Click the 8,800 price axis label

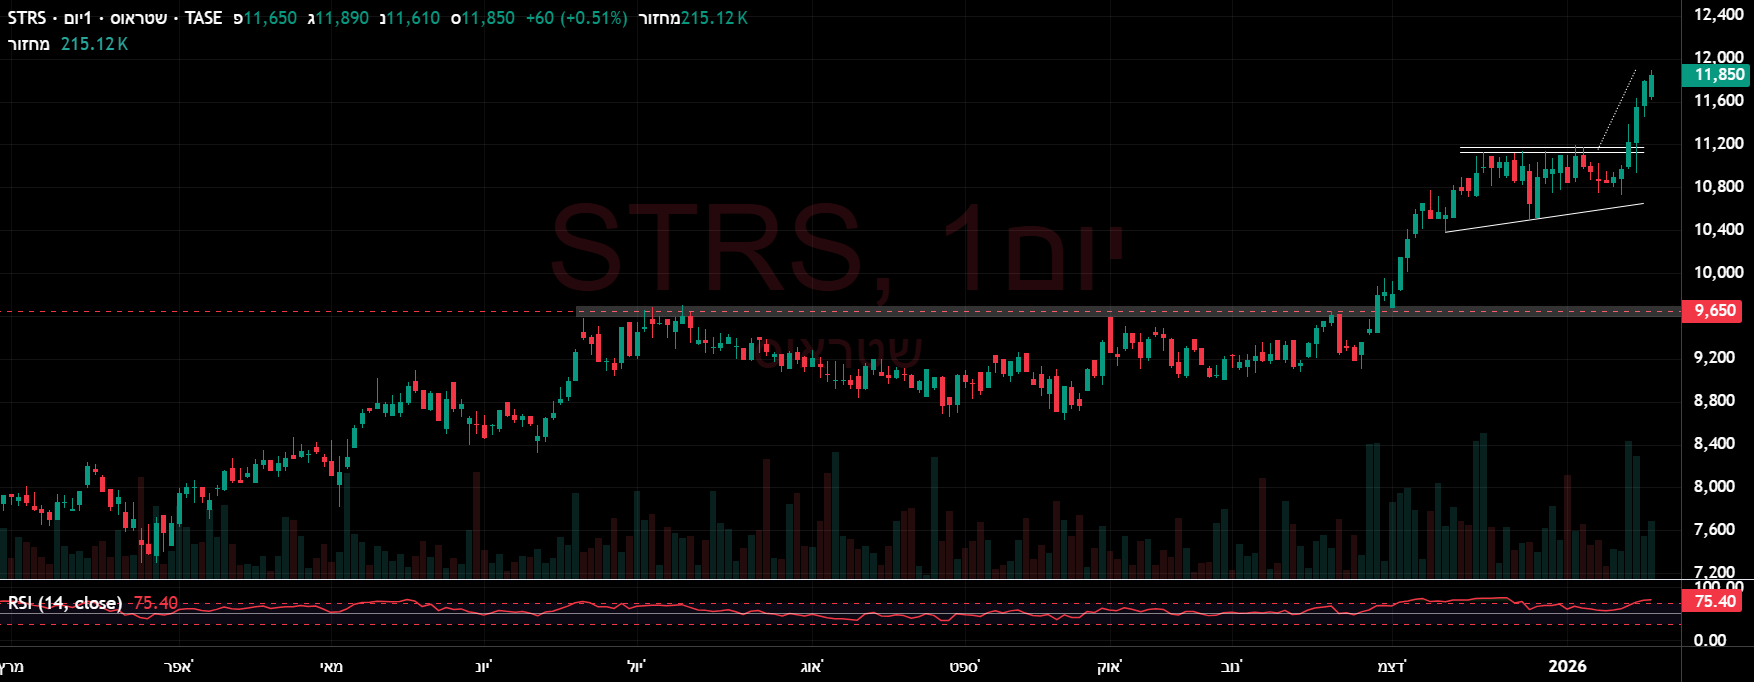point(1714,400)
